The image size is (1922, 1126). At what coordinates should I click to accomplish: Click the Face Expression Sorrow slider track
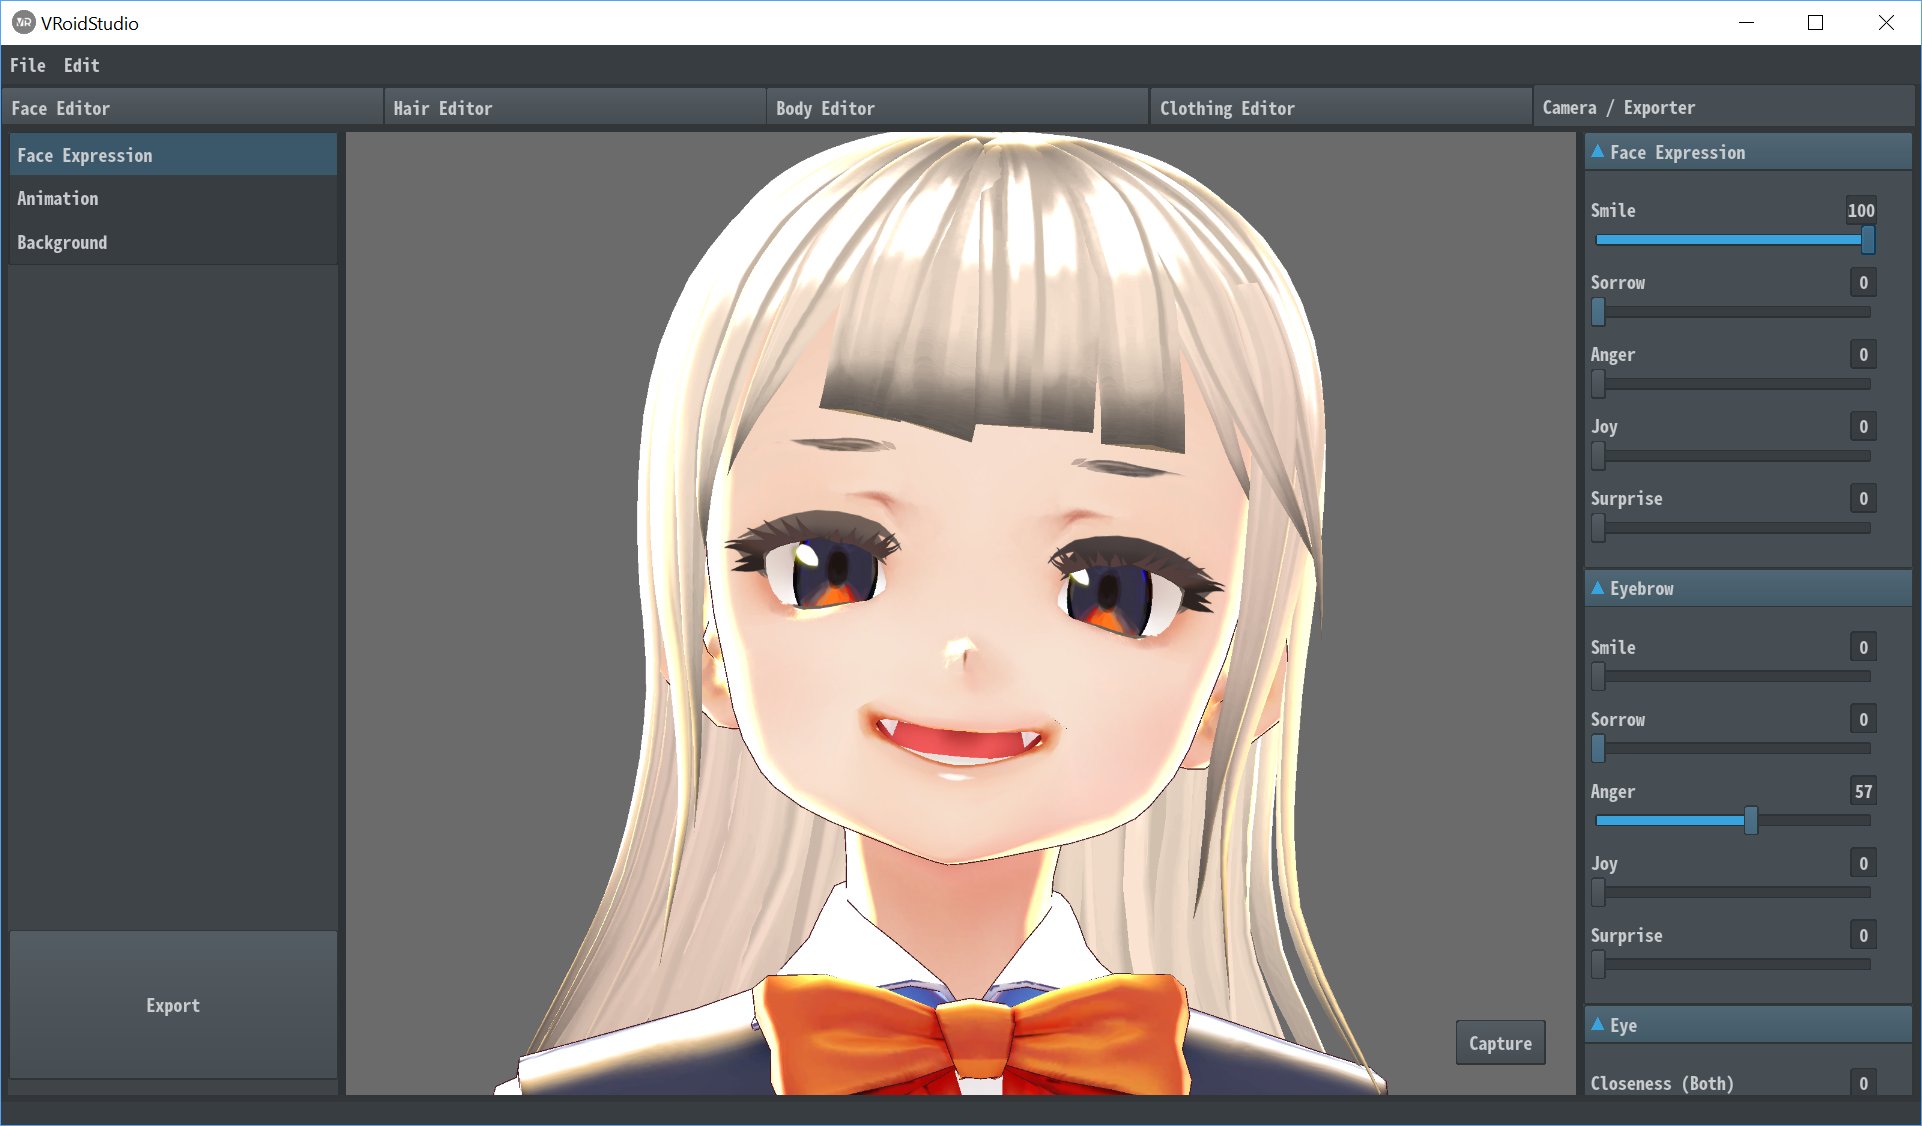pyautogui.click(x=1735, y=312)
